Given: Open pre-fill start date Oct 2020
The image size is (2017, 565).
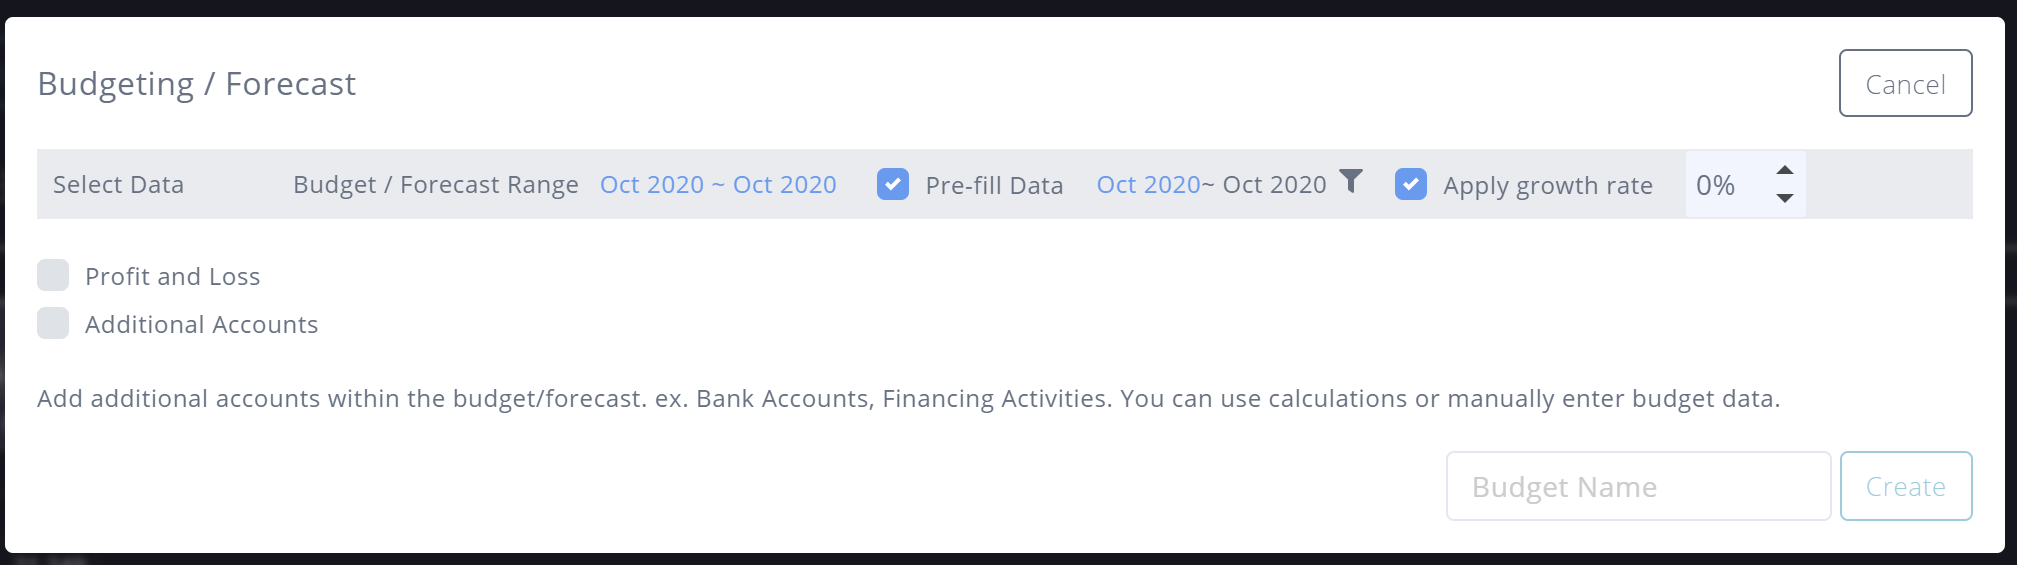Looking at the screenshot, I should tap(1148, 185).
